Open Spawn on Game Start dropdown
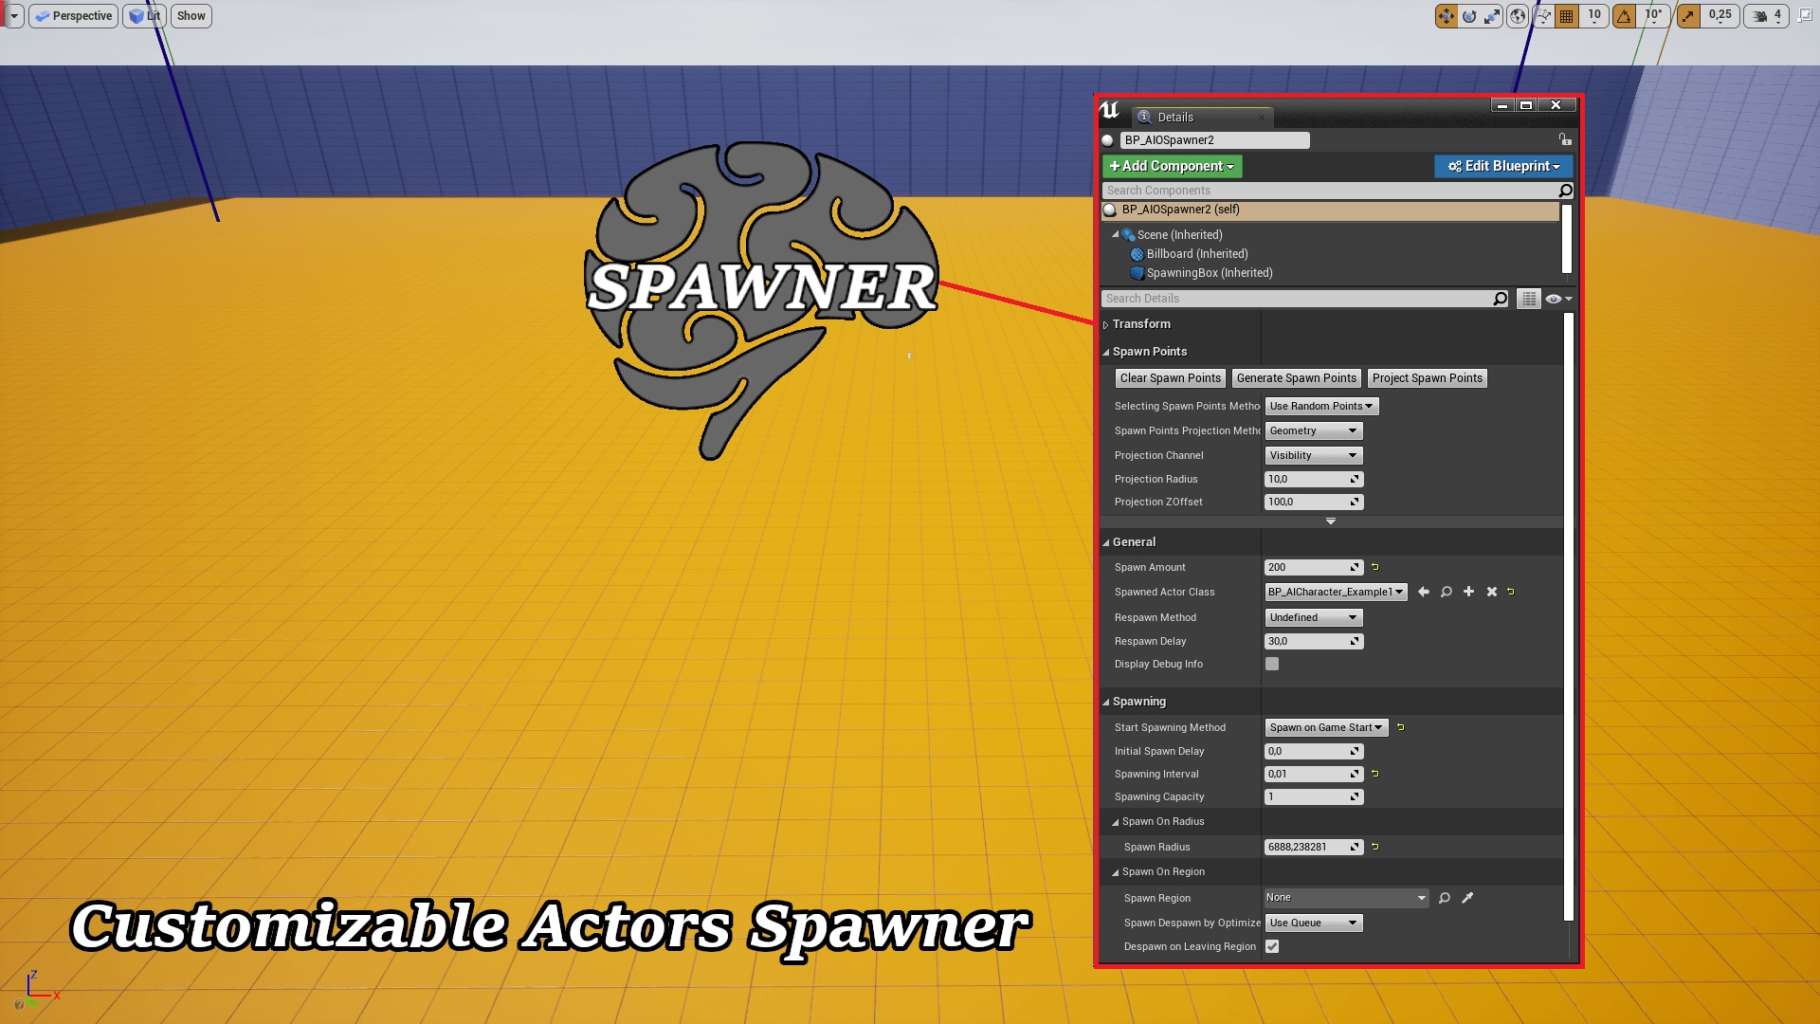 (1326, 728)
